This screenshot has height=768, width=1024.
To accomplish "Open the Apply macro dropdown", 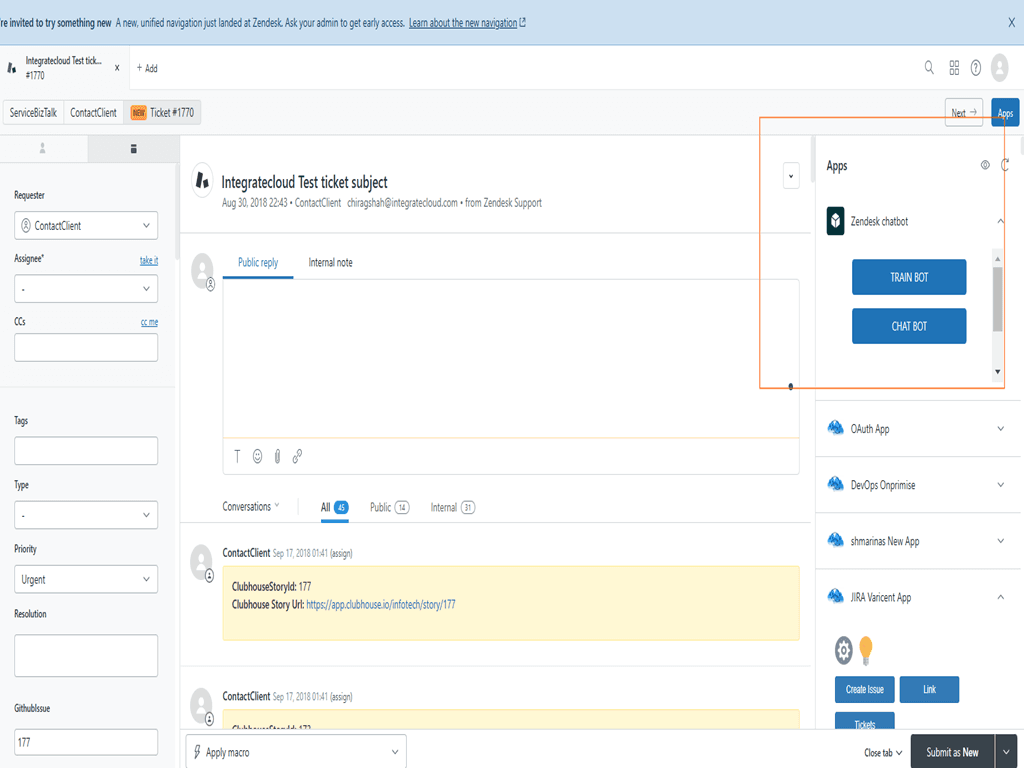I will click(296, 752).
